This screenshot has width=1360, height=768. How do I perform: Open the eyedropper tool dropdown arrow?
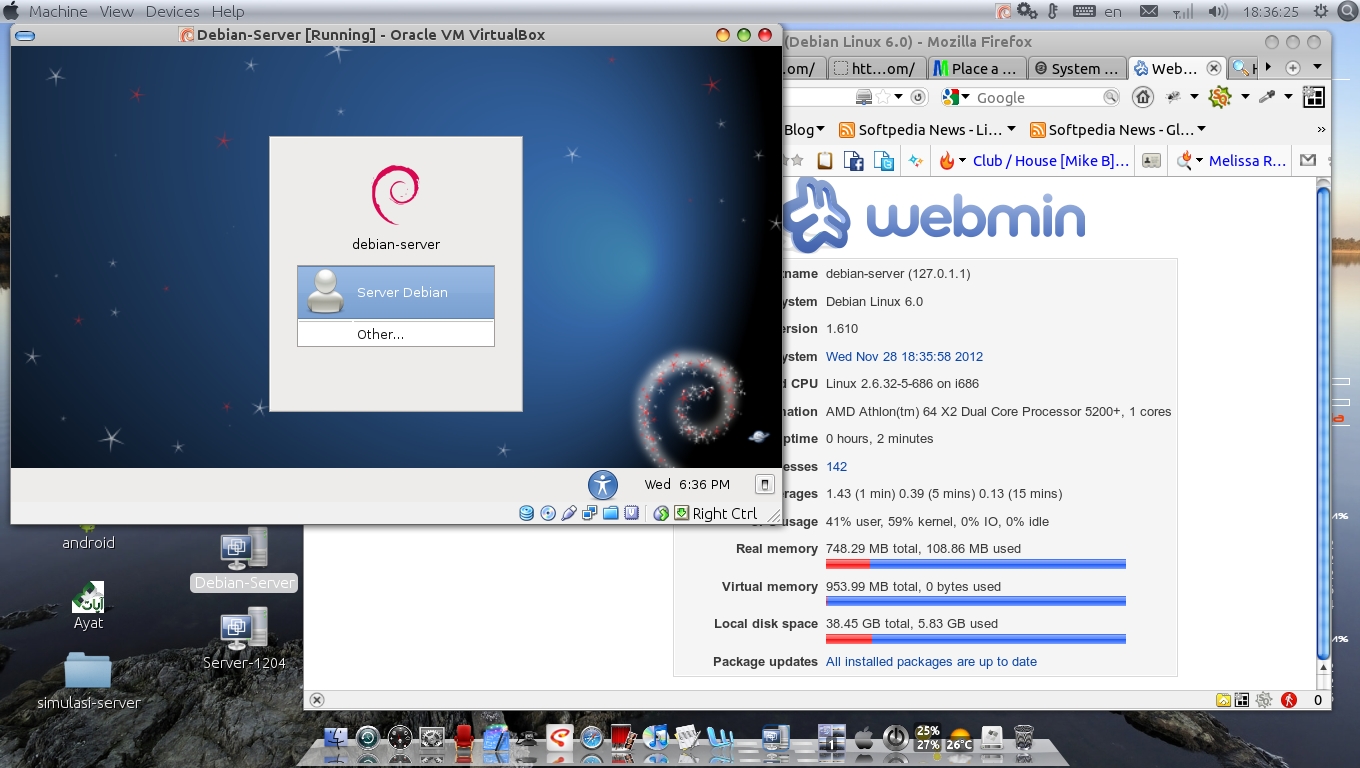tap(1289, 97)
